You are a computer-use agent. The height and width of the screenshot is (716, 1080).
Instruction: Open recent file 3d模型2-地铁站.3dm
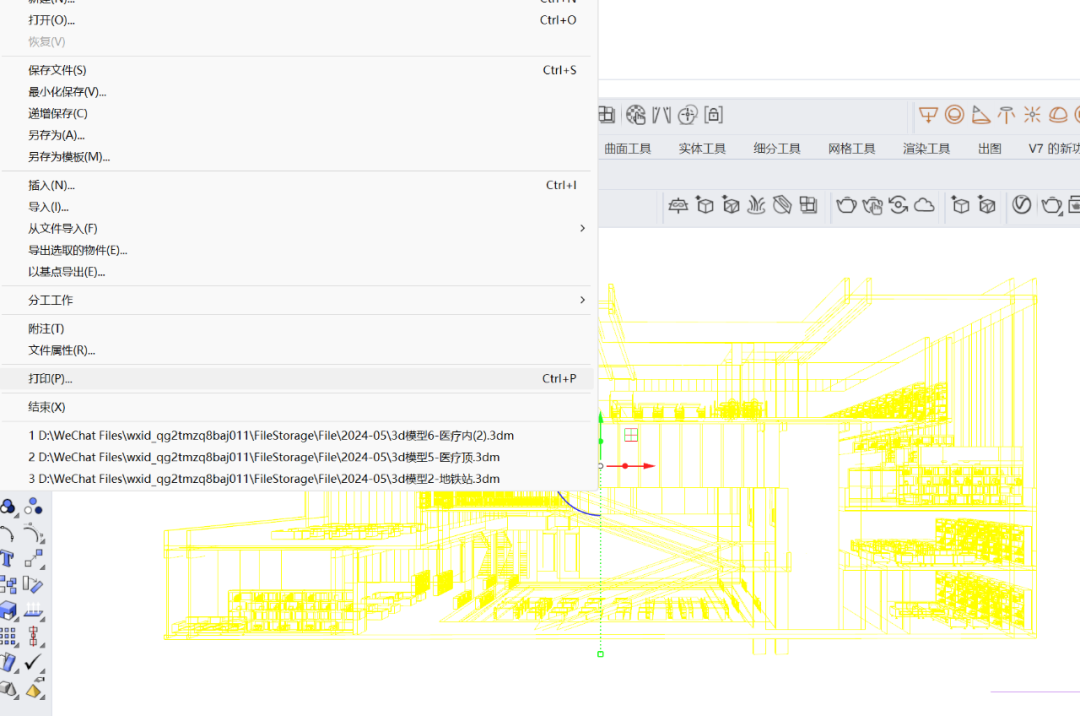[298, 478]
